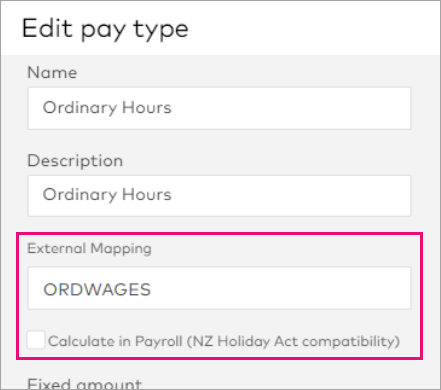
Task: Click the External Mapping label
Action: [89, 248]
